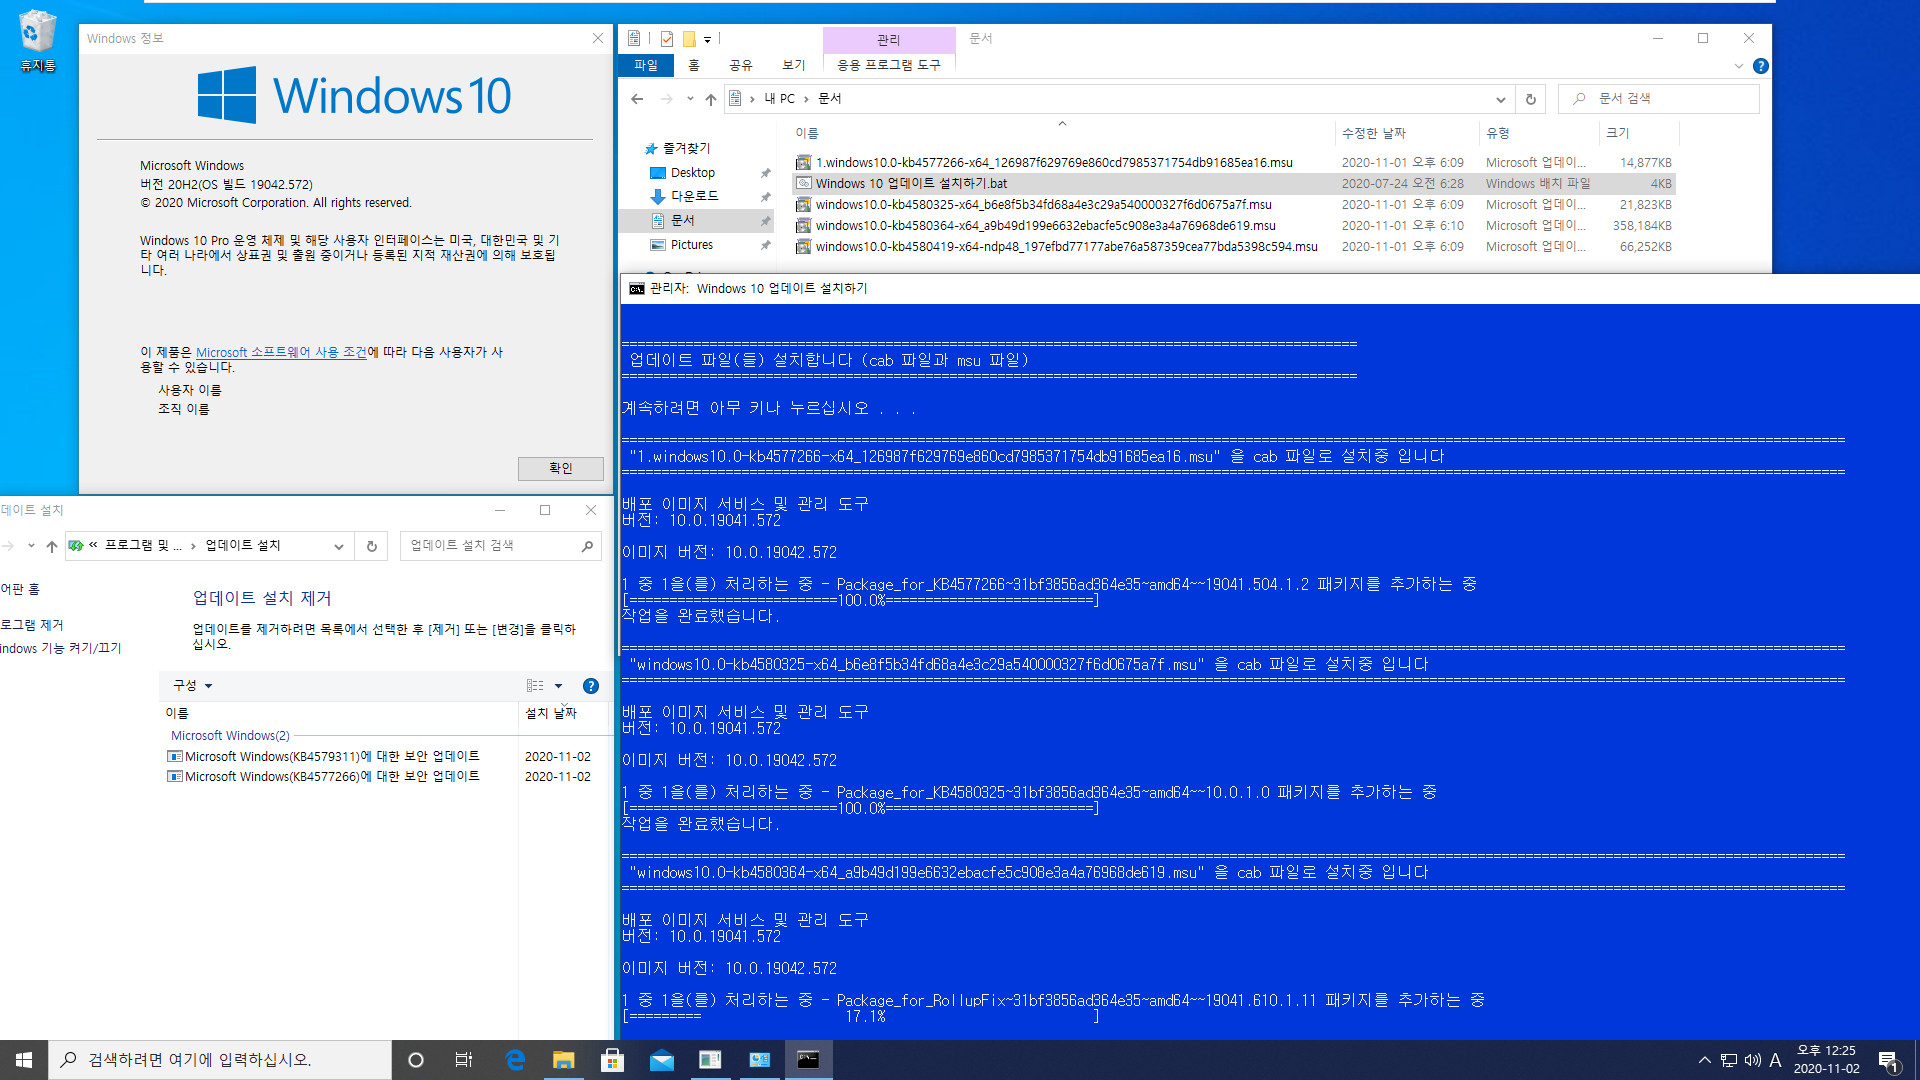Viewport: 1920px width, 1080px height.
Task: Open the 파일 ribbon tab
Action: pos(646,65)
